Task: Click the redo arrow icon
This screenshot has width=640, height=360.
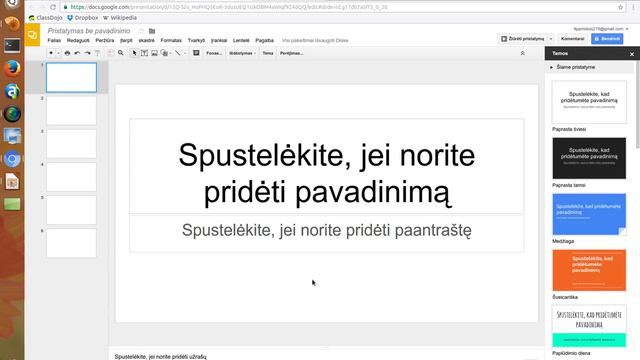Action: [x=87, y=53]
